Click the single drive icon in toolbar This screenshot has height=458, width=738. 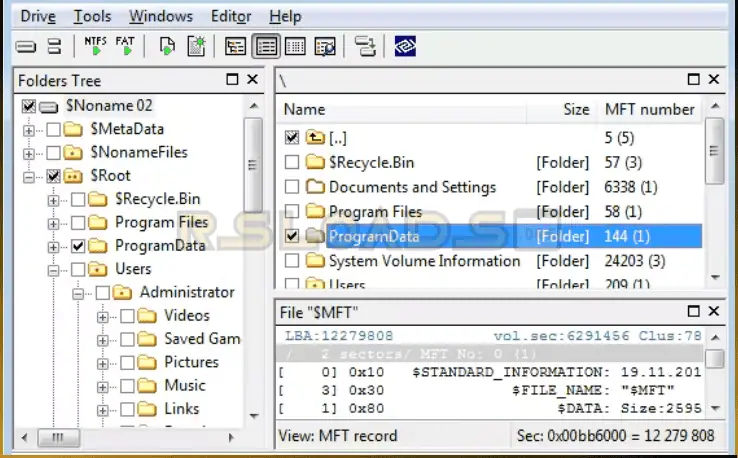[x=27, y=46]
